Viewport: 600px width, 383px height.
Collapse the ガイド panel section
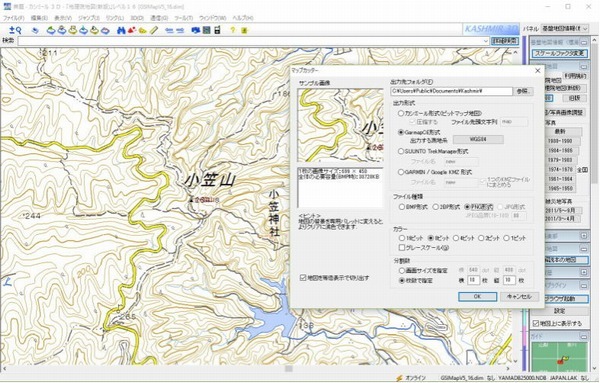pos(584,336)
